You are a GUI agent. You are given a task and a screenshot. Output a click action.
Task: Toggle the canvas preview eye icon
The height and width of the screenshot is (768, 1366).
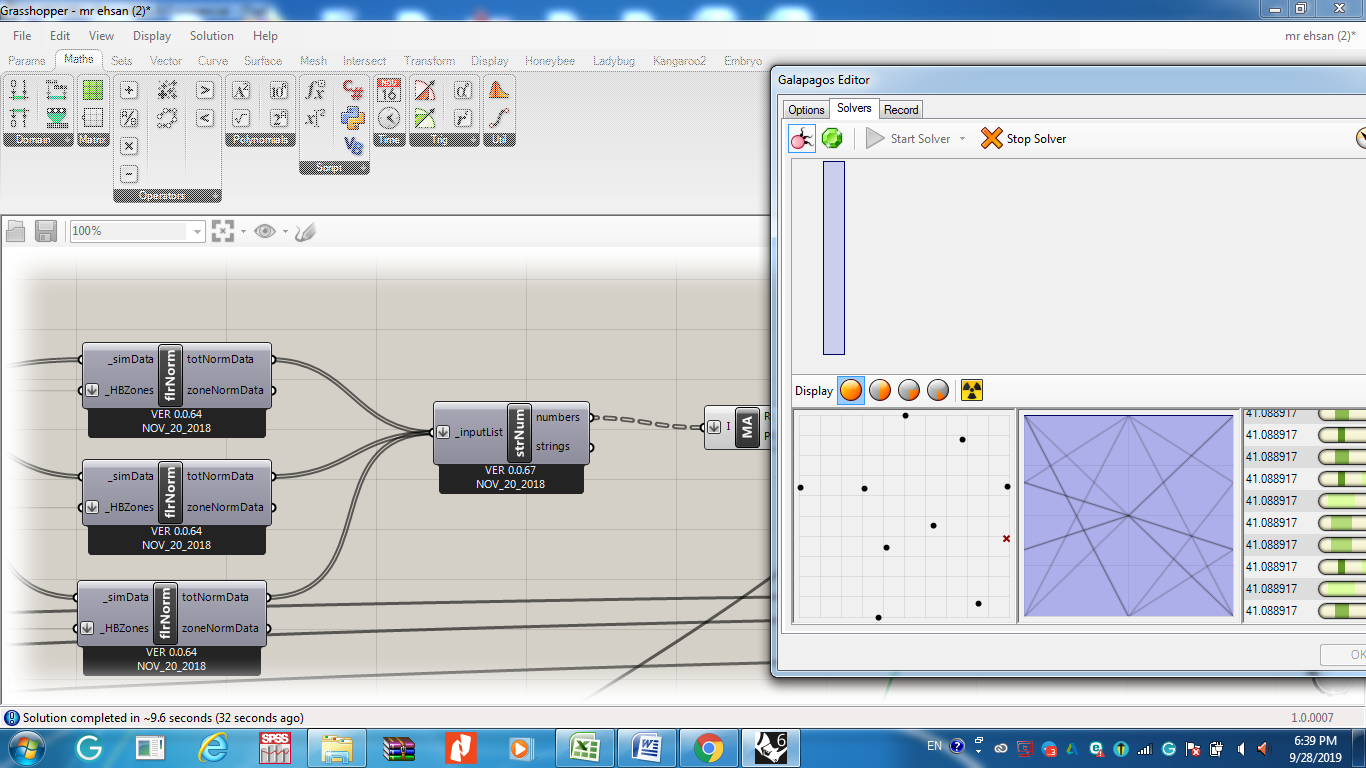coord(265,232)
